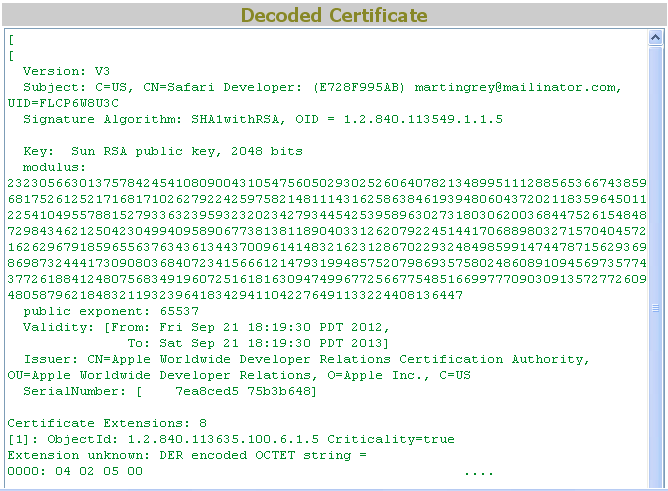This screenshot has height=491, width=668.
Task: Click modulus line starting with 7298434621
Action: [327, 231]
